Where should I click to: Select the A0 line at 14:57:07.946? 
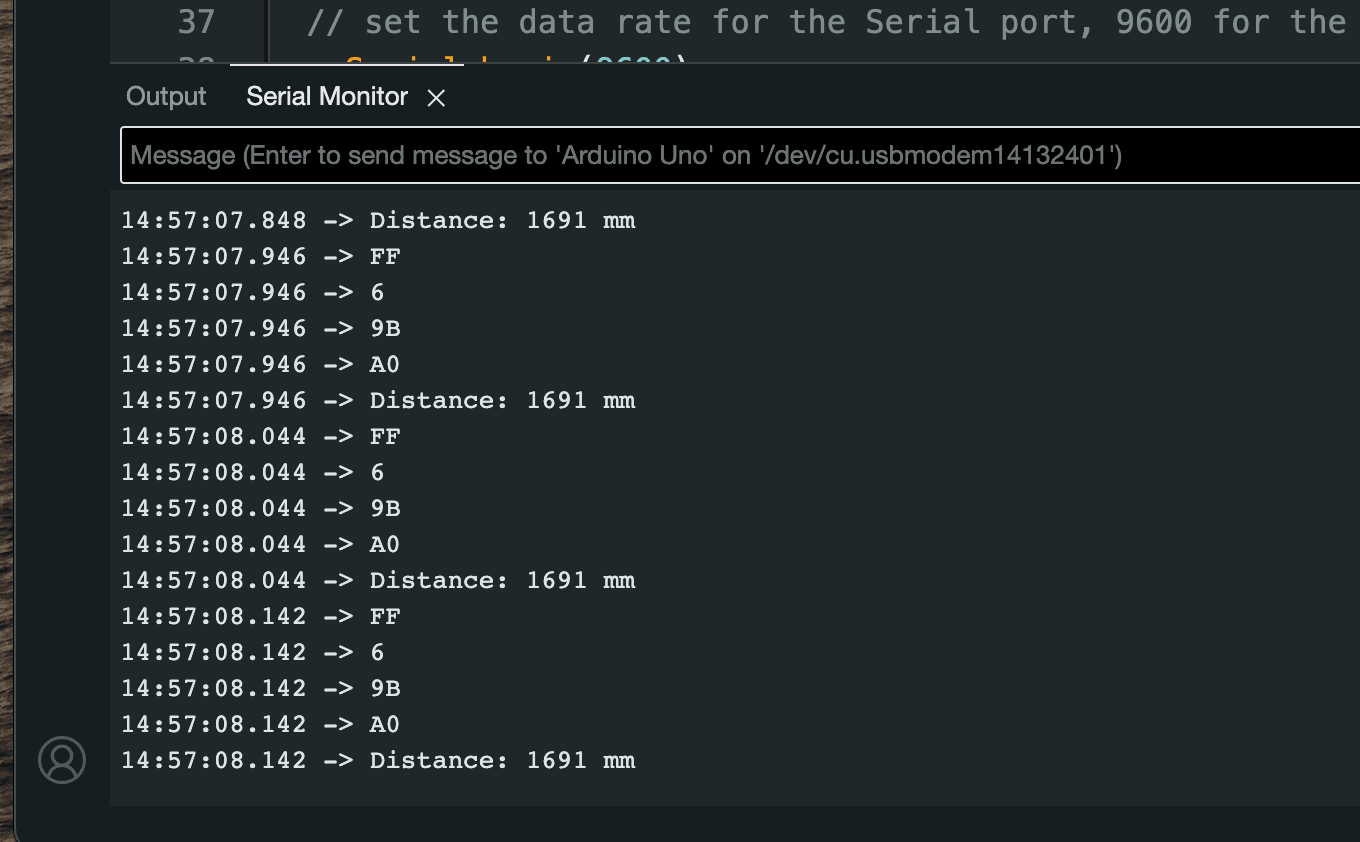tap(261, 364)
